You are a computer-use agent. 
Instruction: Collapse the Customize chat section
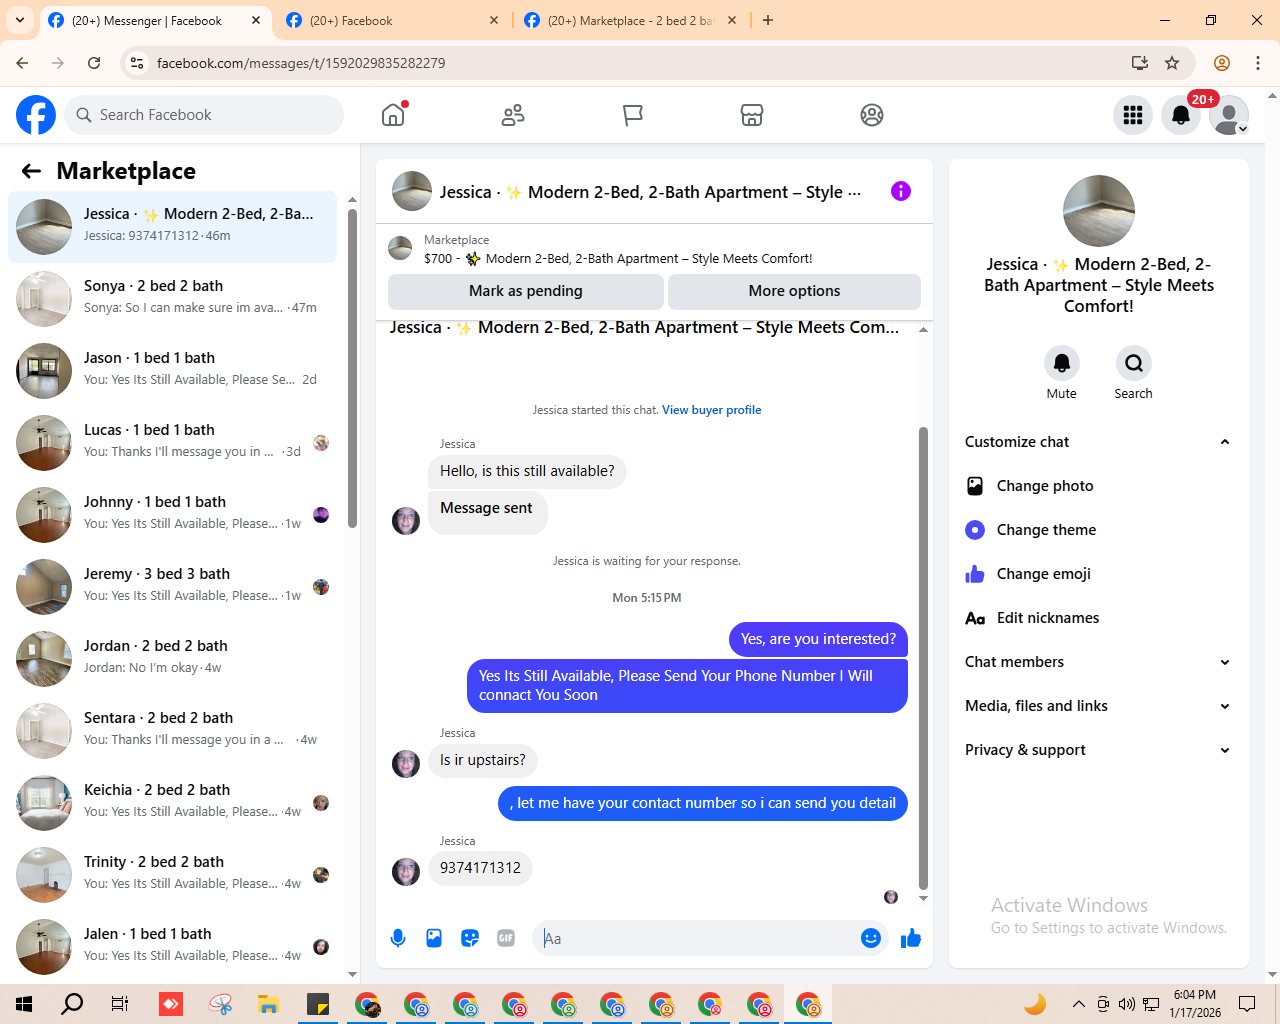(1098, 442)
